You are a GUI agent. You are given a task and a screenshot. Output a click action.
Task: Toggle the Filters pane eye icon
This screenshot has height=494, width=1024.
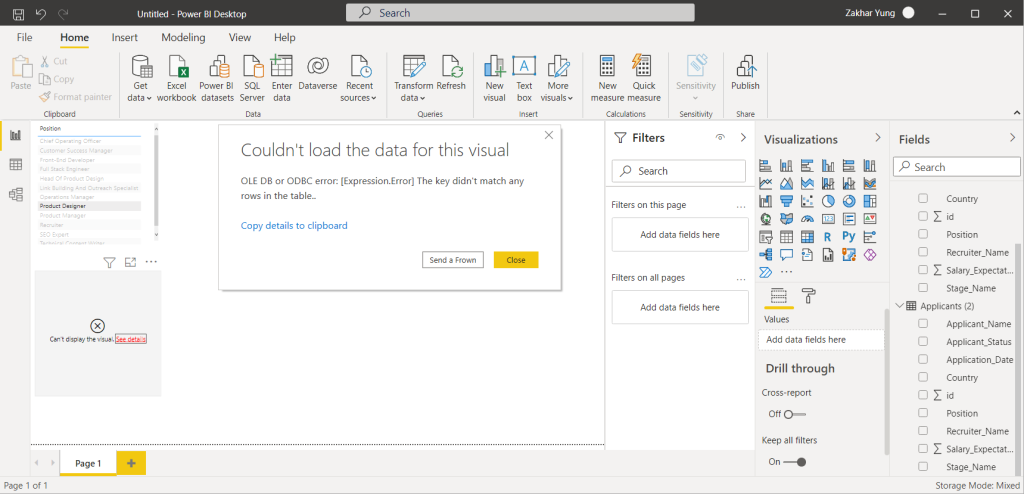coord(720,138)
